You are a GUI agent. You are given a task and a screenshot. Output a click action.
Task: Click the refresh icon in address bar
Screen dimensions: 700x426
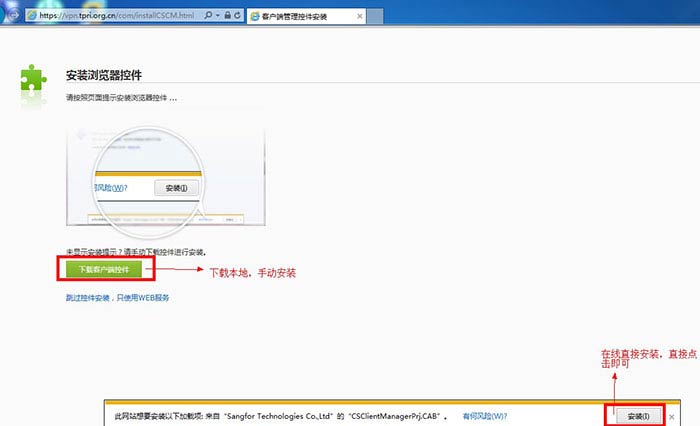point(239,17)
